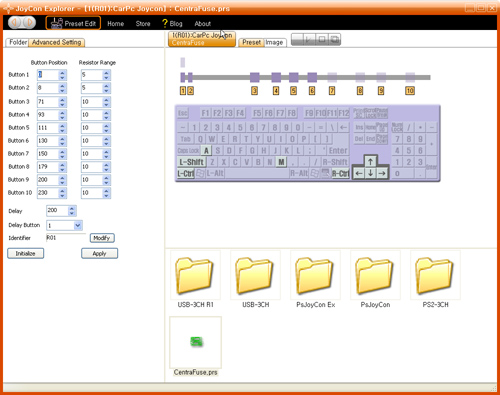Click the Identifier text field
The height and width of the screenshot is (395, 500).
click(66, 238)
